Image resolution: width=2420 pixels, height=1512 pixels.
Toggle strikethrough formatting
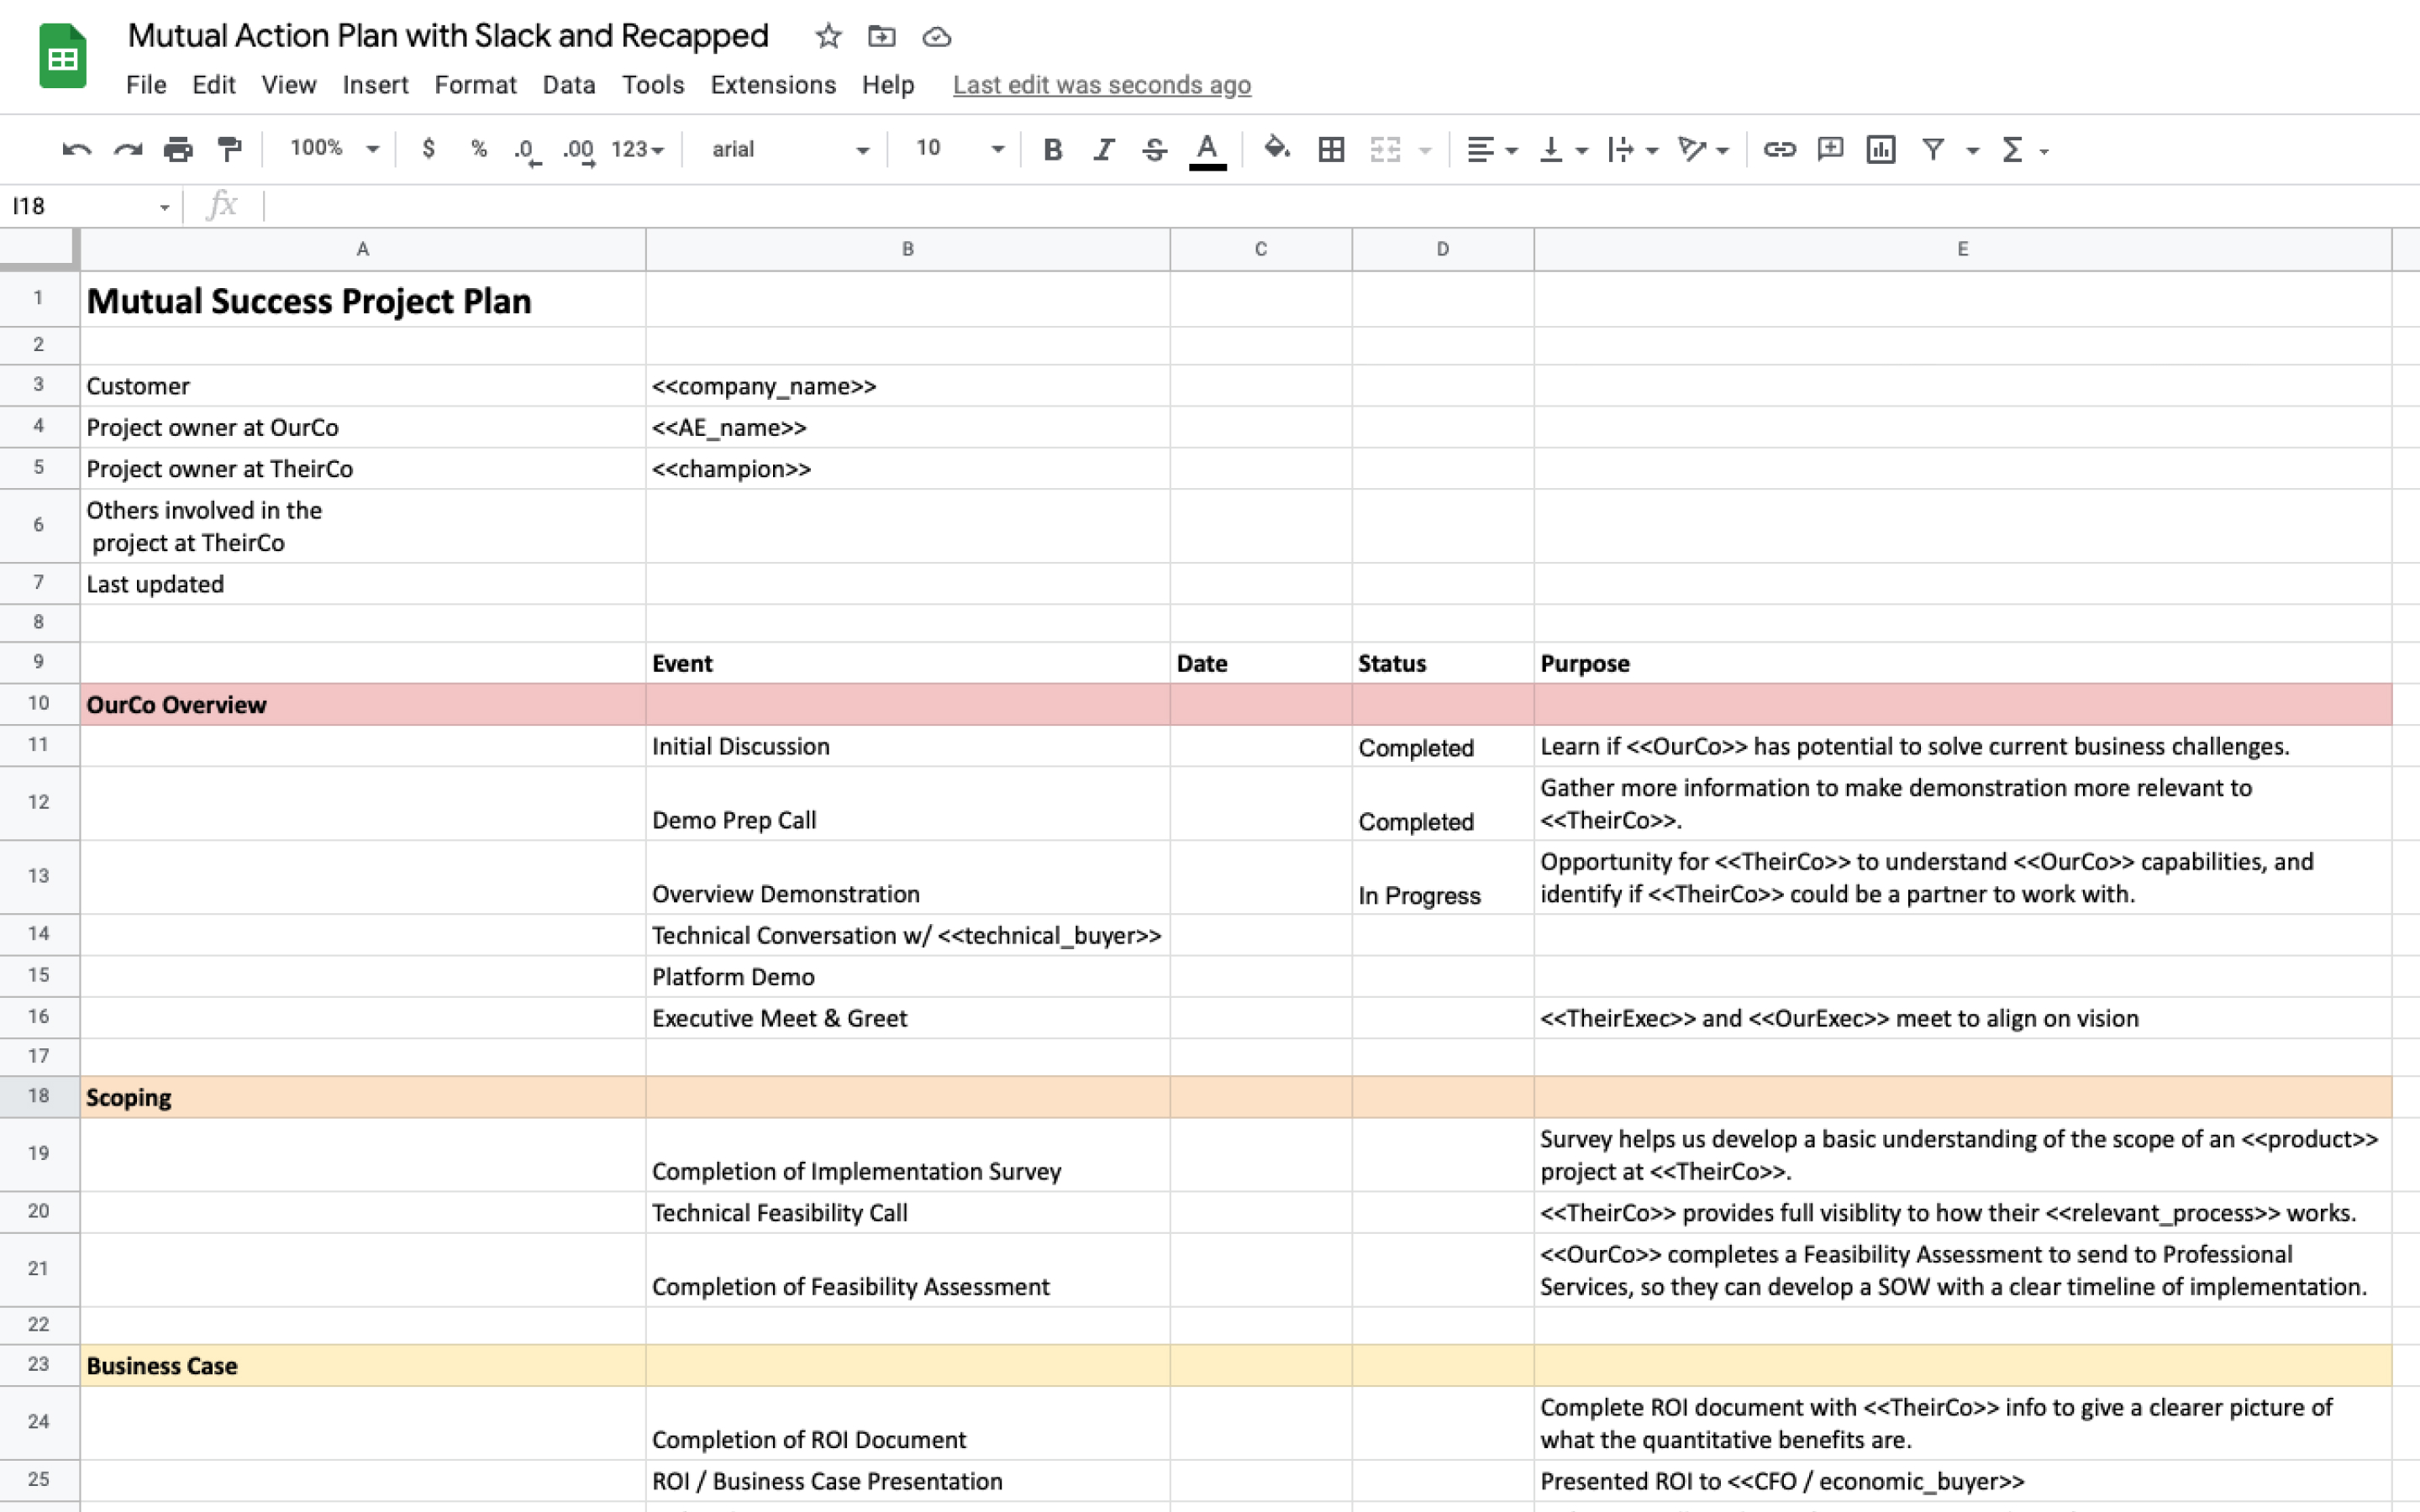[1154, 150]
